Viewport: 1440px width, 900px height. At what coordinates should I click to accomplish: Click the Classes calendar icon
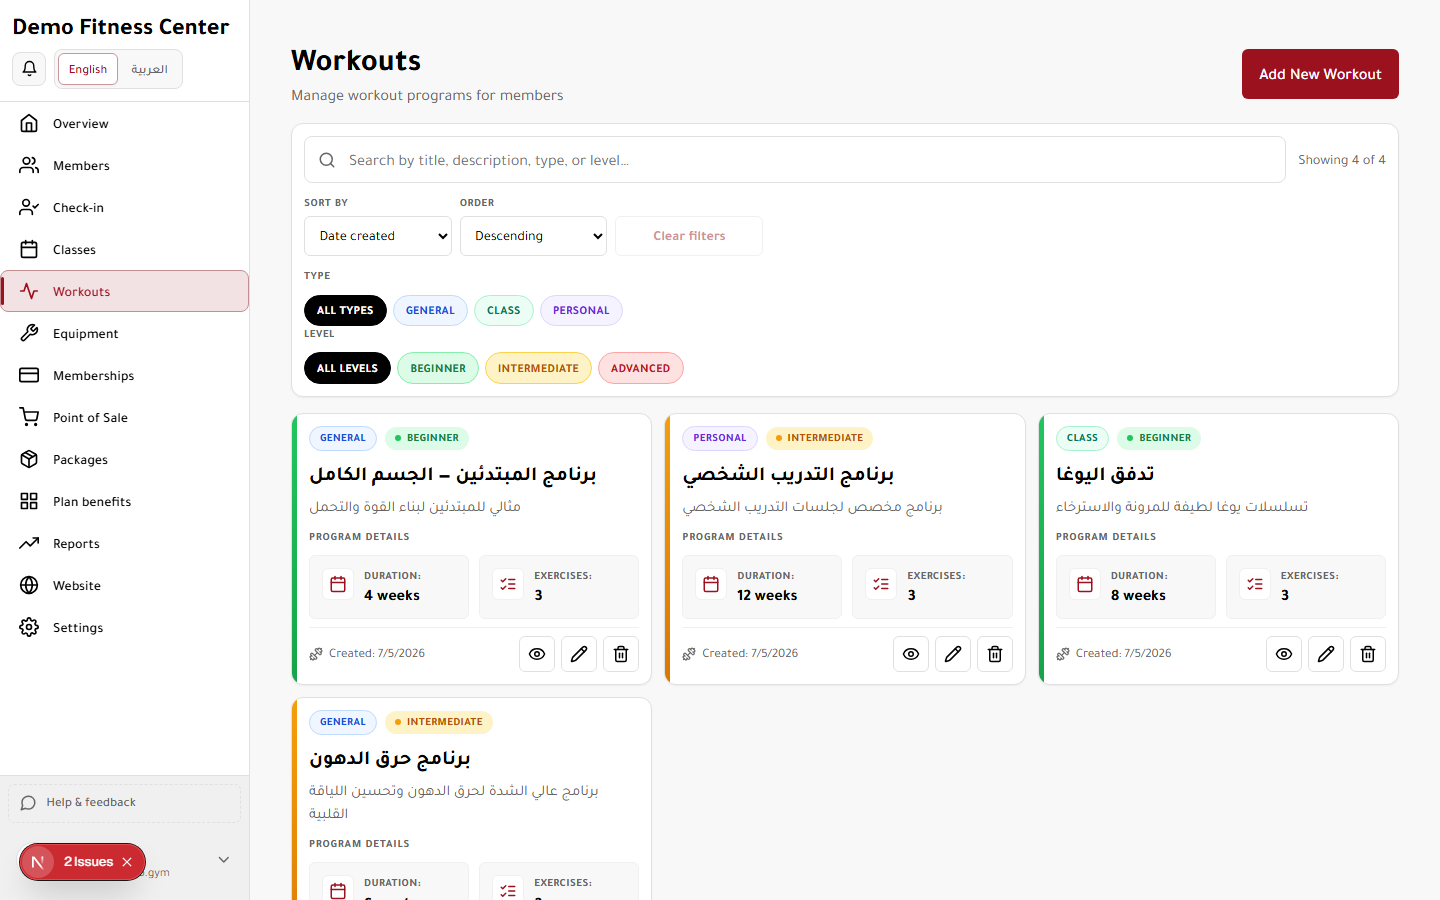pyautogui.click(x=29, y=250)
